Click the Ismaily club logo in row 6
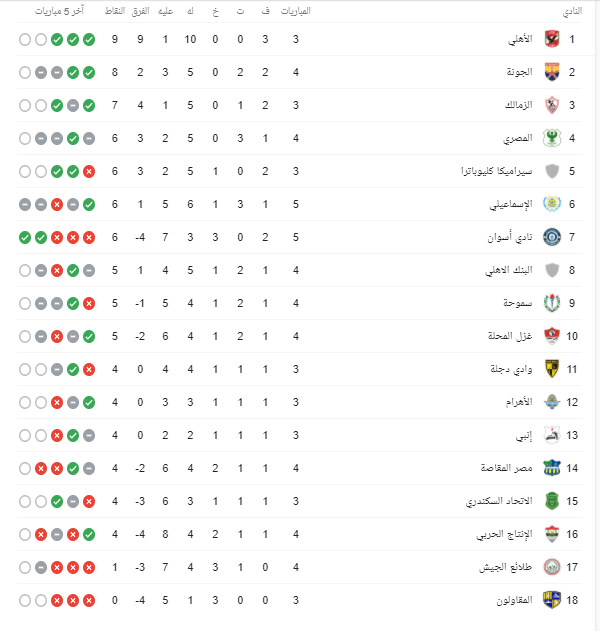This screenshot has width=604, height=635. click(552, 204)
